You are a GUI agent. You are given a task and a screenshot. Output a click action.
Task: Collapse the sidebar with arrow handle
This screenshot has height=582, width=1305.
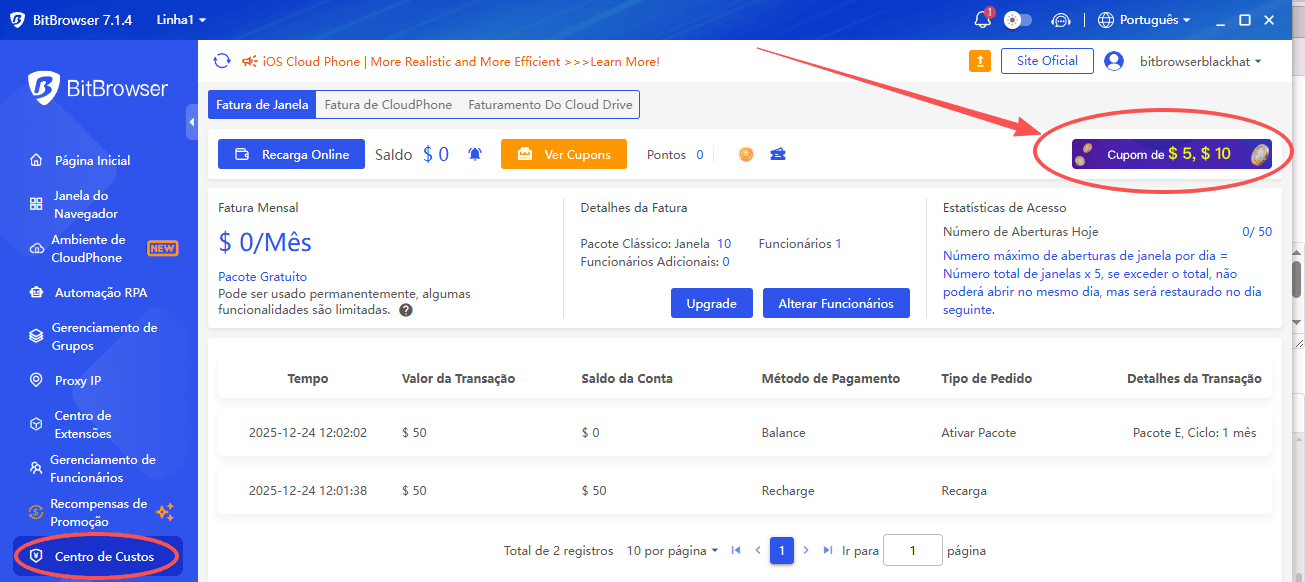point(192,122)
